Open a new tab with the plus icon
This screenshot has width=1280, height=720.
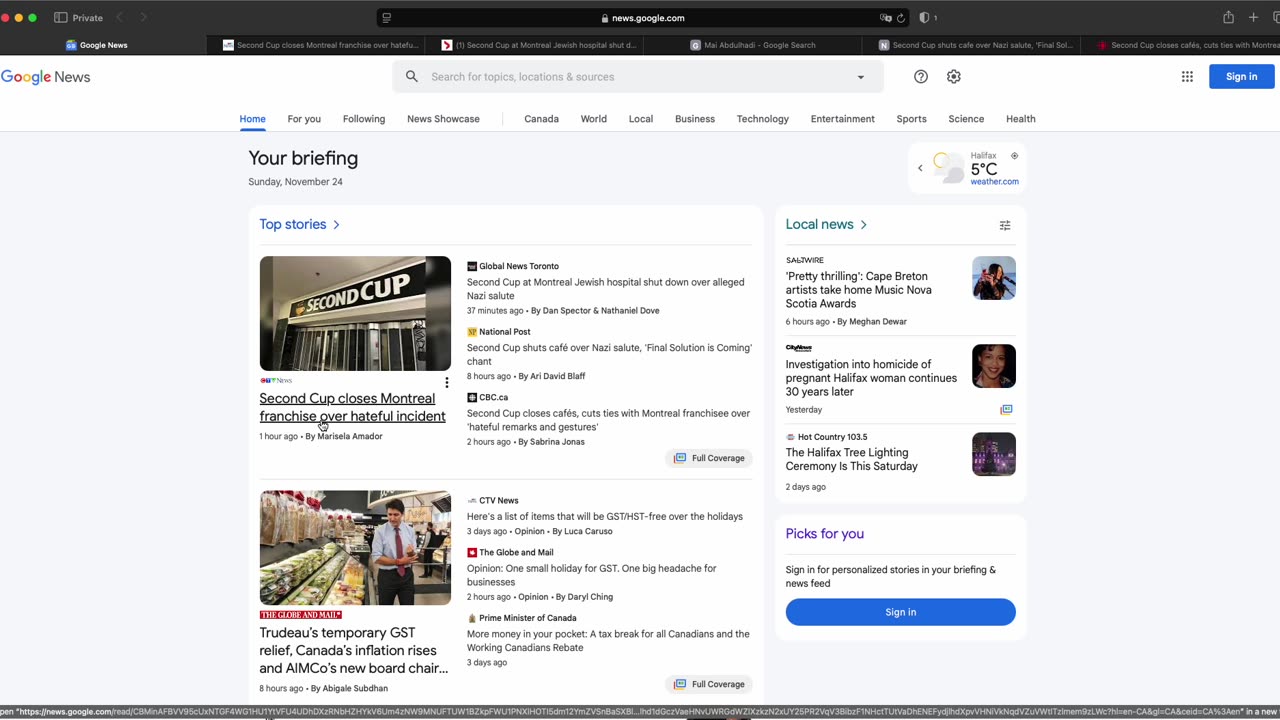coord(1253,18)
